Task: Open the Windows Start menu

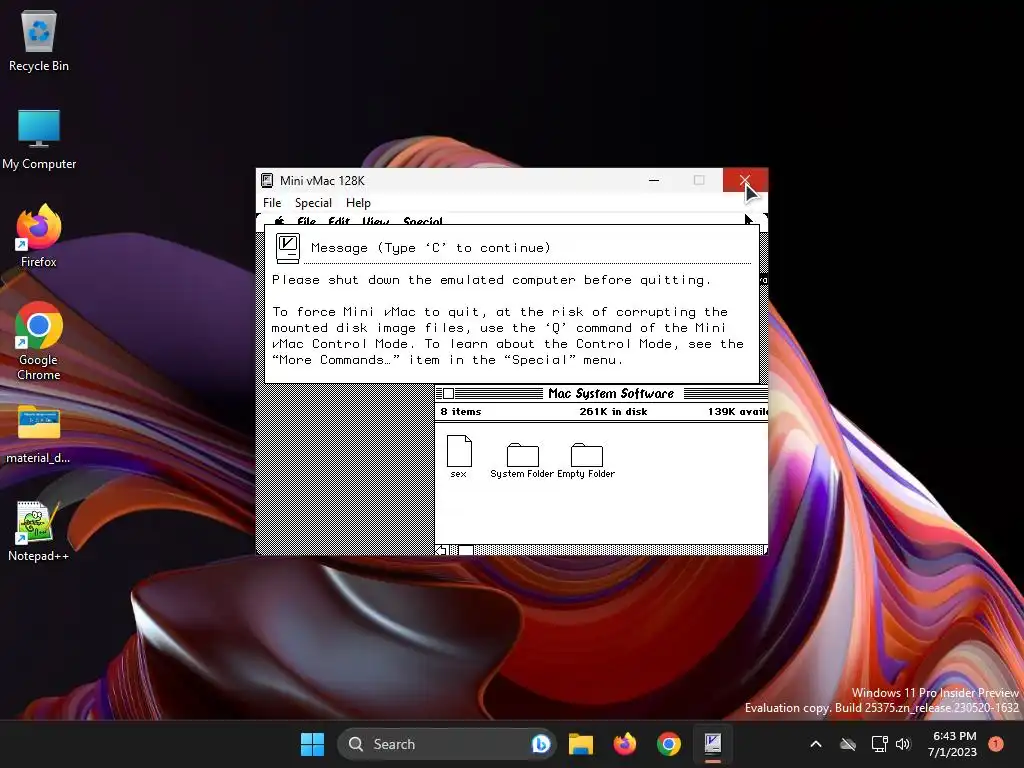Action: pos(312,744)
